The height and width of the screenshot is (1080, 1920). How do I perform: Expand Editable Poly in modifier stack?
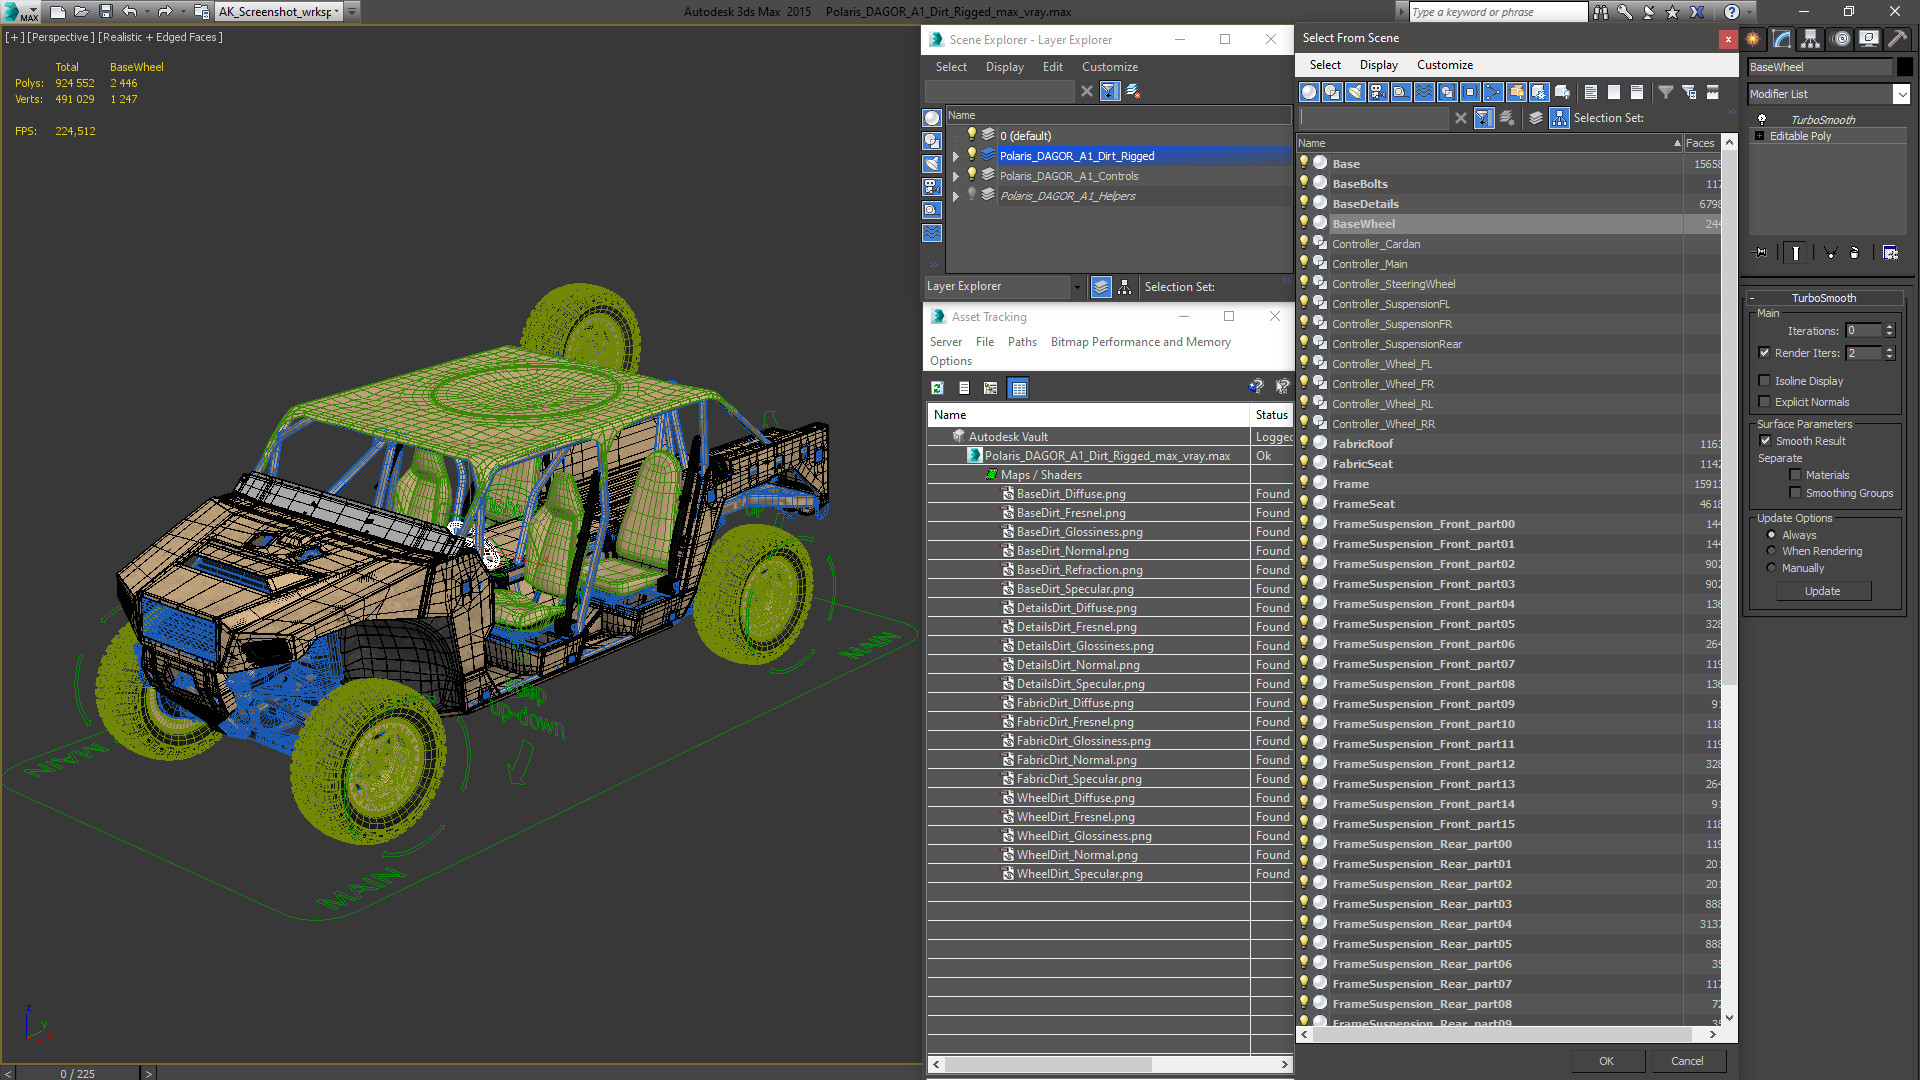[x=1759, y=136]
